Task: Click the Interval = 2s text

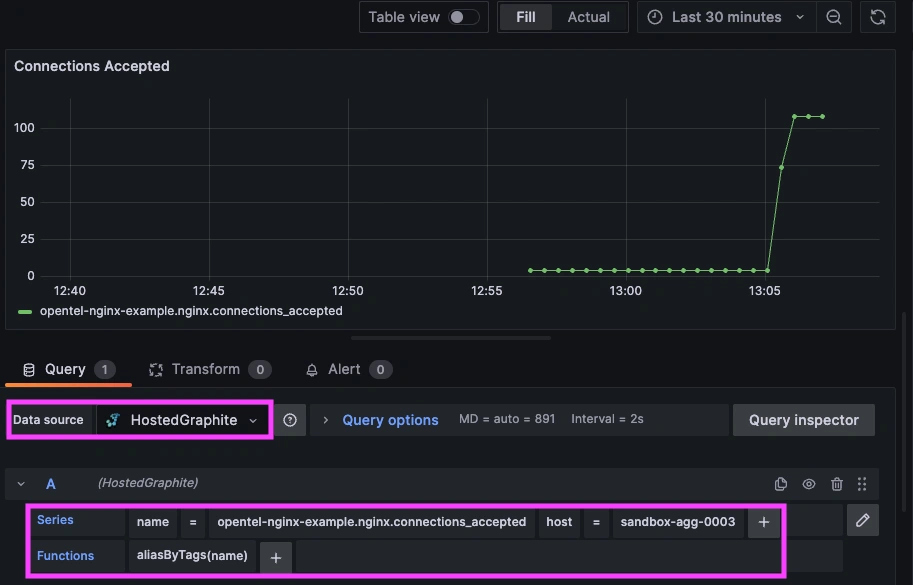Action: click(x=607, y=419)
